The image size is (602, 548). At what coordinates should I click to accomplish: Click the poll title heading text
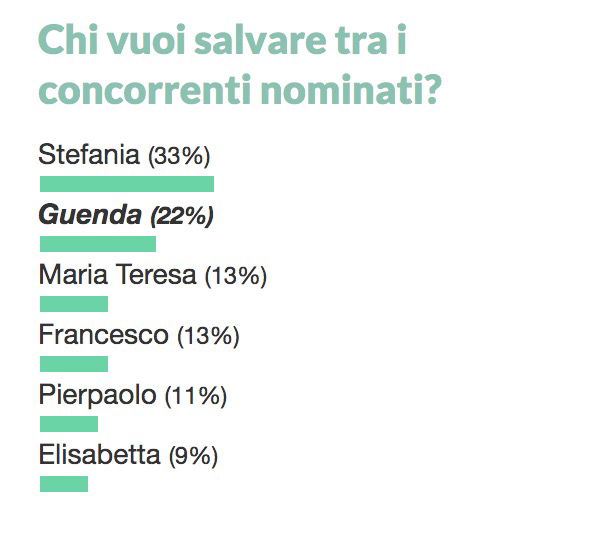click(240, 64)
